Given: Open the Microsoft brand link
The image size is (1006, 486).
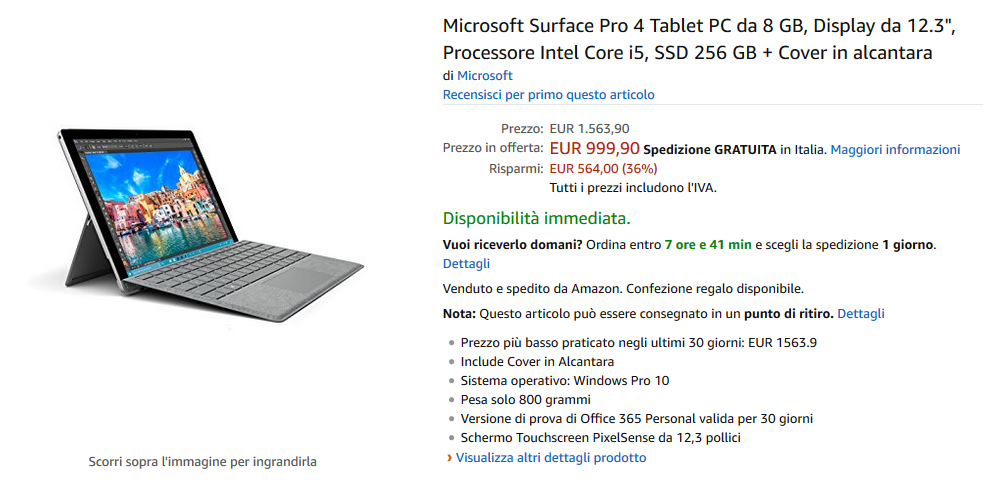Looking at the screenshot, I should 484,76.
